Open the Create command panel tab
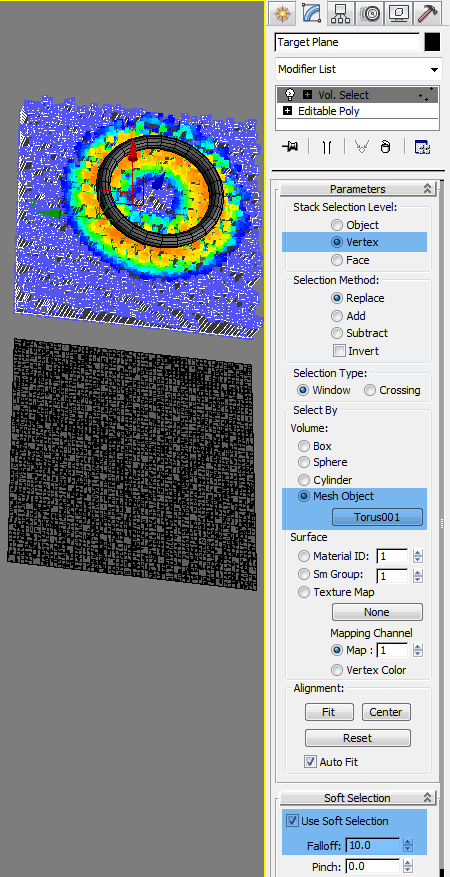Screen dimensions: 450x877 click(282, 12)
